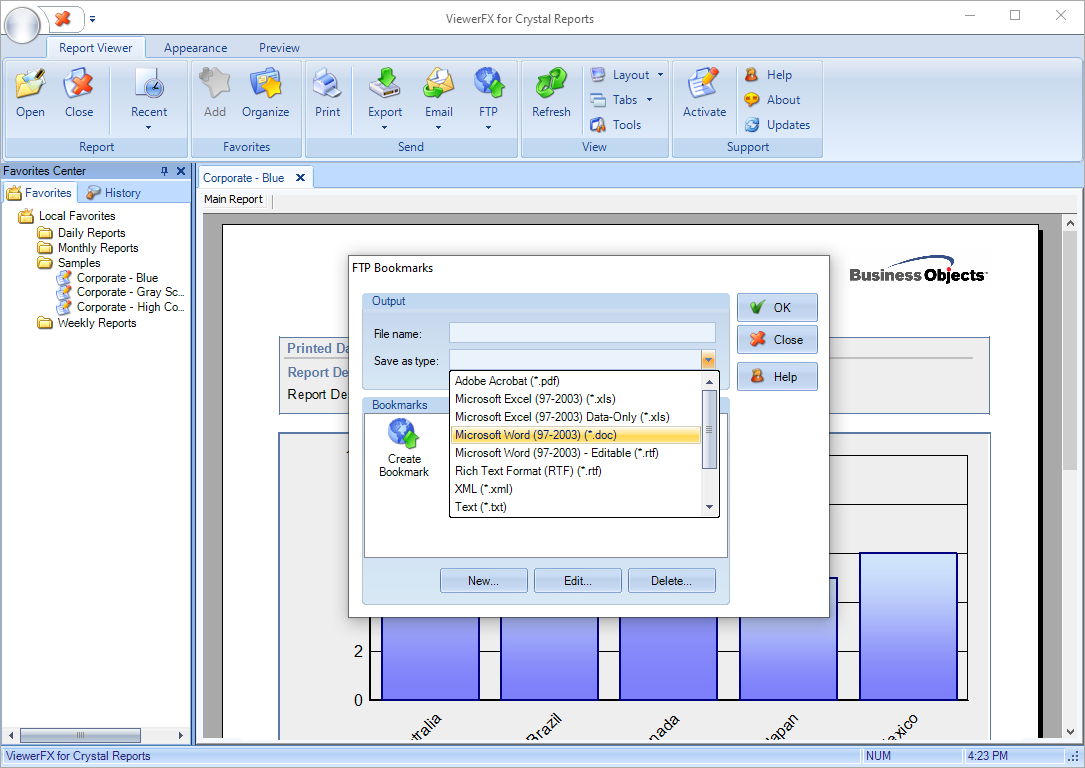The image size is (1085, 768).
Task: Open the Recent reports dropdown
Action: pyautogui.click(x=149, y=99)
